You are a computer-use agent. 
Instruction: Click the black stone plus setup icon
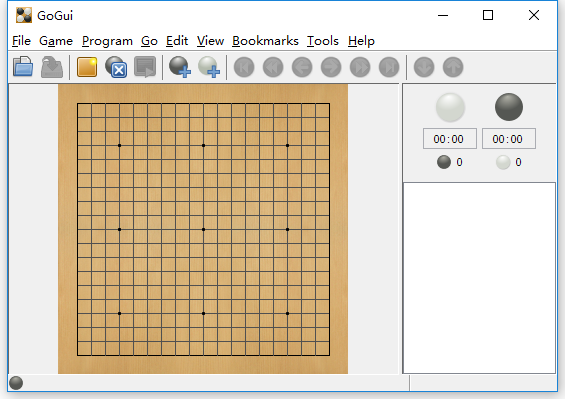(180, 67)
